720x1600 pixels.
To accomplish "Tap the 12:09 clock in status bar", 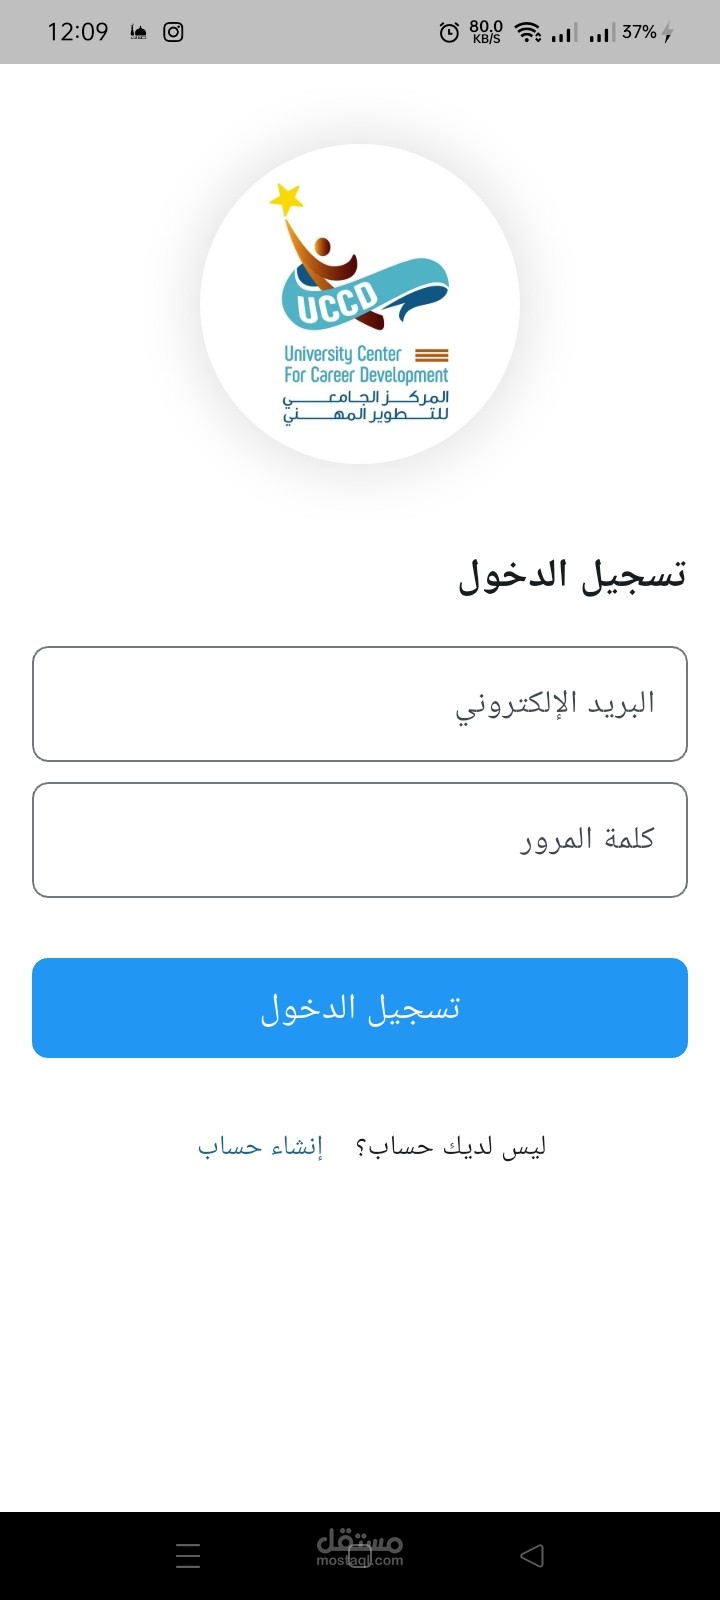I will pyautogui.click(x=78, y=32).
